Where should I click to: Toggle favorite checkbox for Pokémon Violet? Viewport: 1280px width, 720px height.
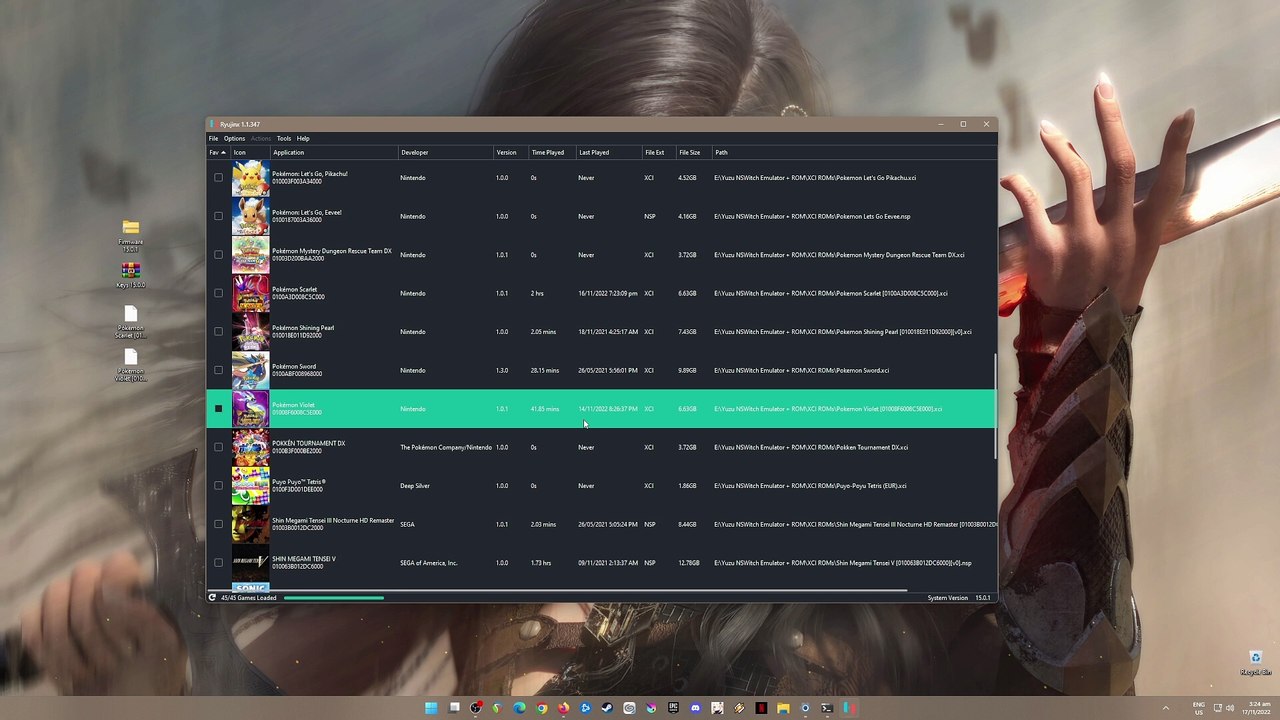[218, 409]
